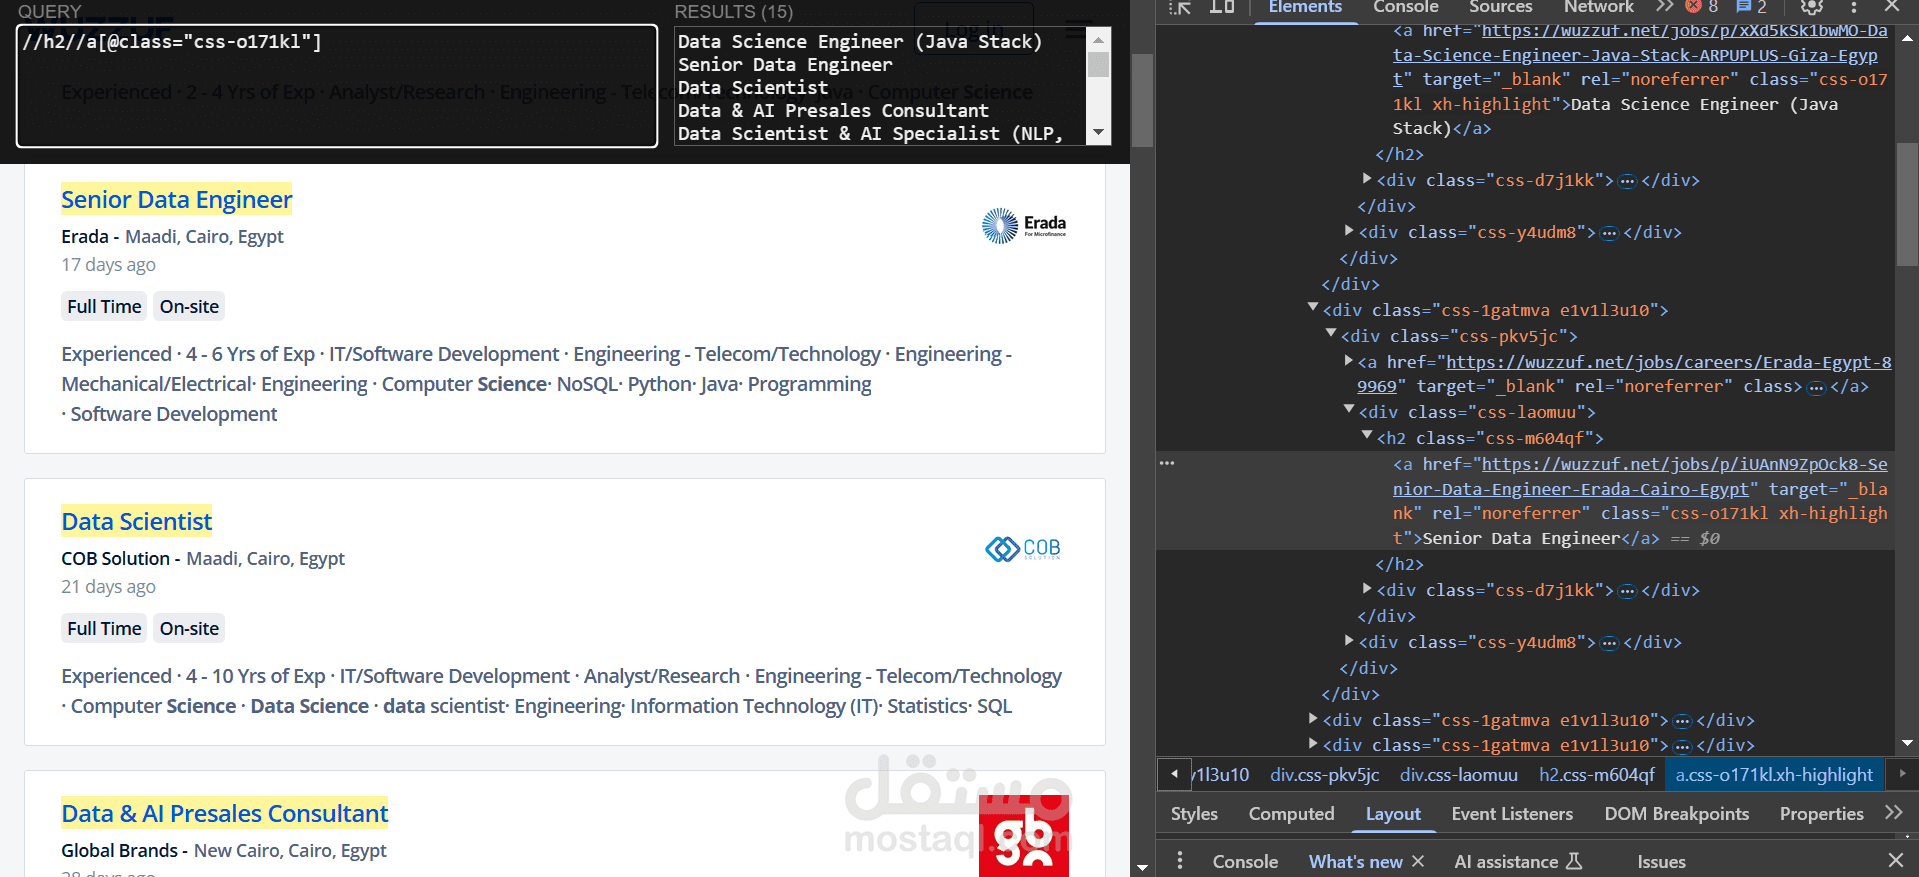
Task: Switch to the Network tab
Action: click(x=1598, y=7)
